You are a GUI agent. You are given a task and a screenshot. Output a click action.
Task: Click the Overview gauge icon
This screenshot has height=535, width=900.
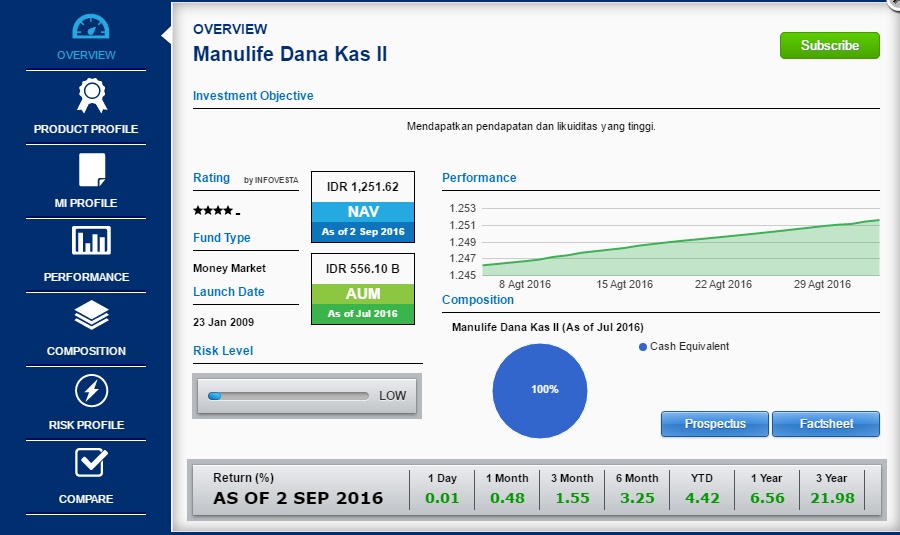point(91,26)
